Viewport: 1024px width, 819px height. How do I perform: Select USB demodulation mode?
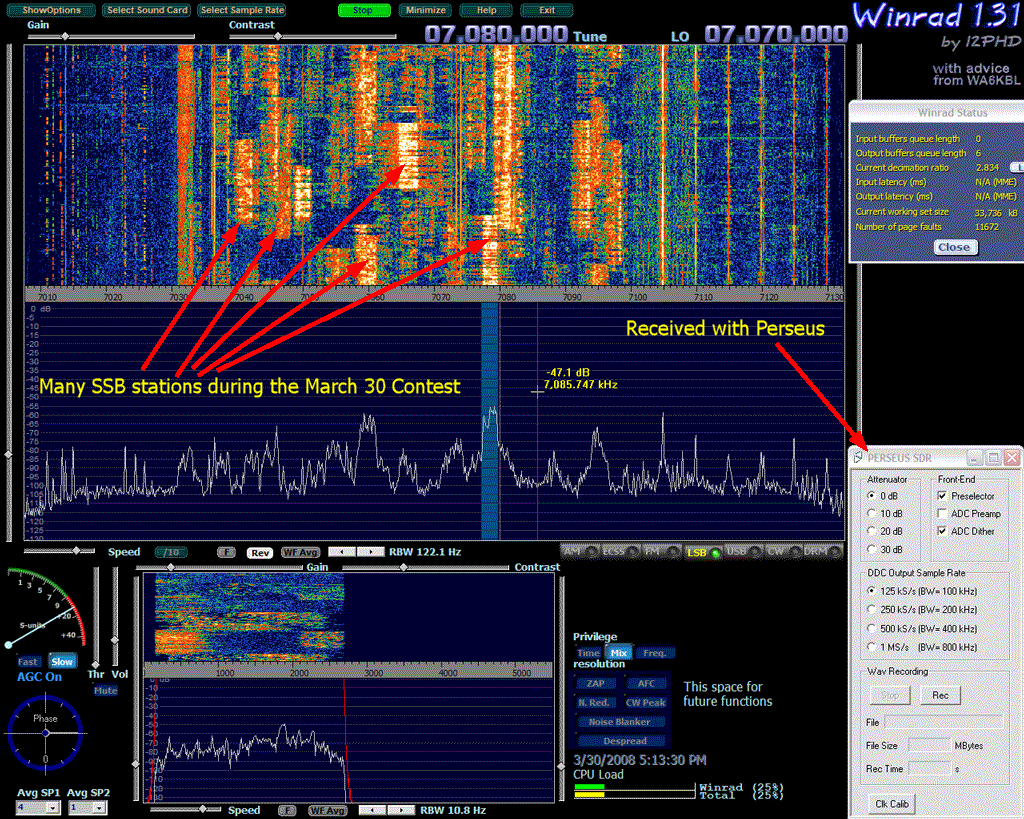[x=743, y=552]
